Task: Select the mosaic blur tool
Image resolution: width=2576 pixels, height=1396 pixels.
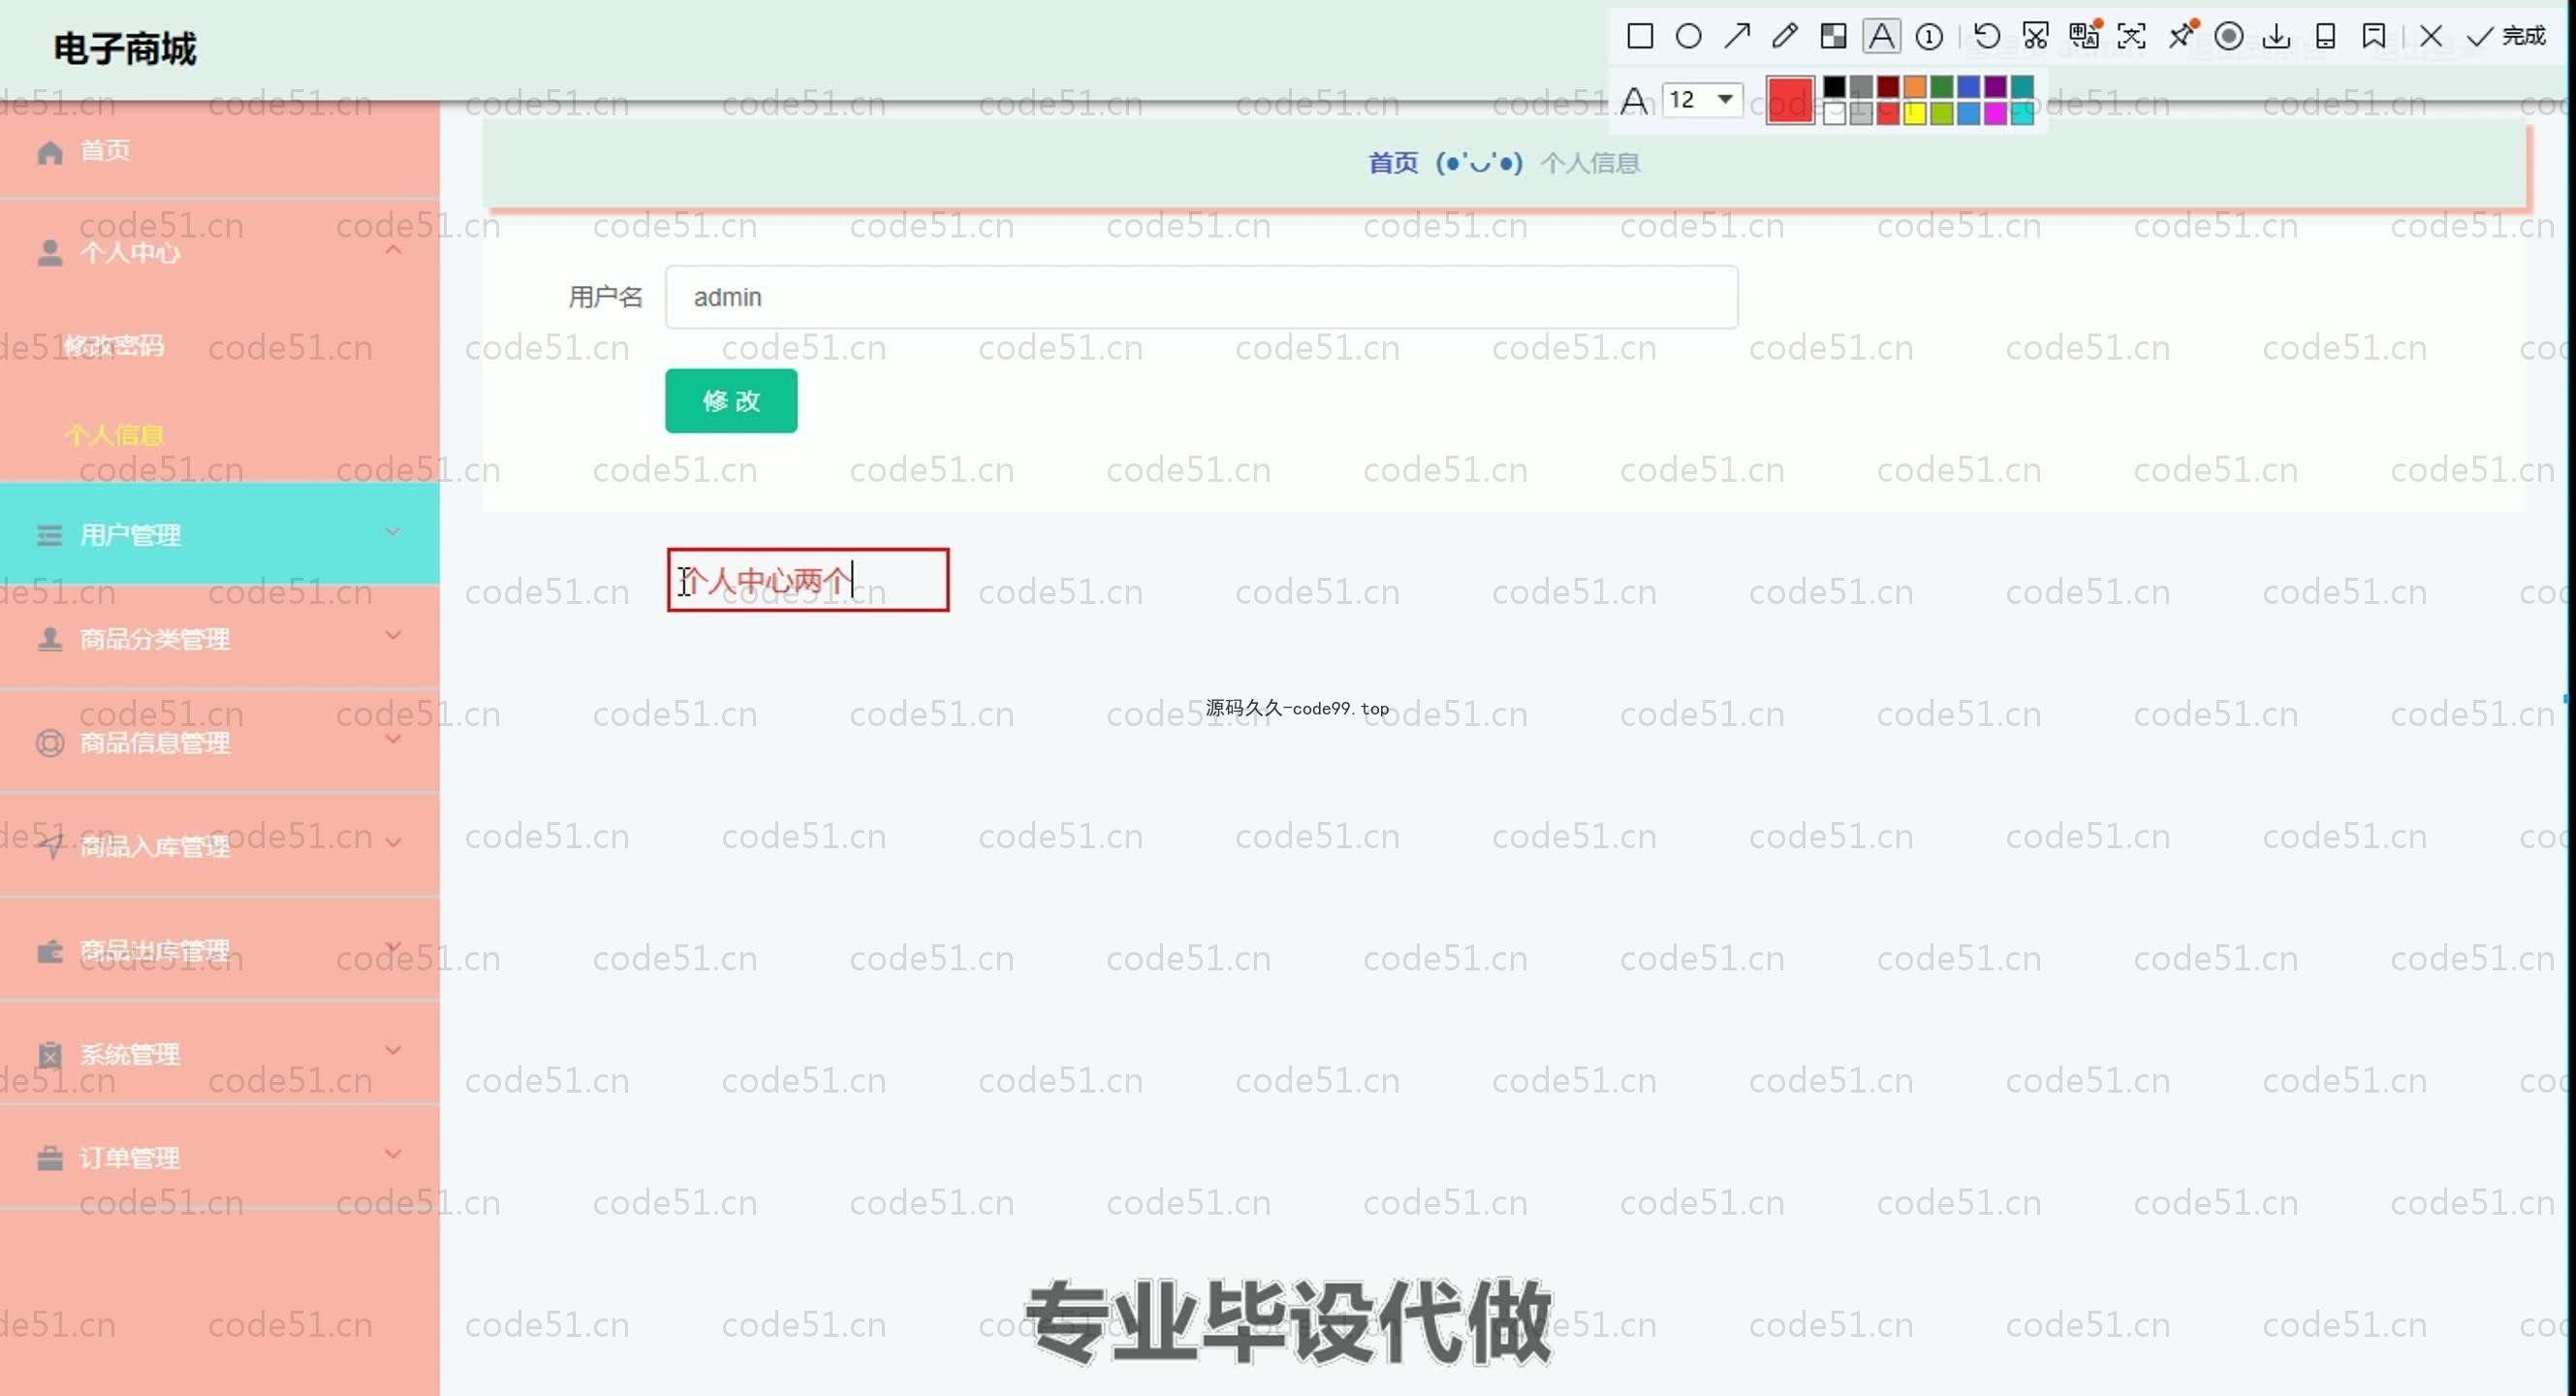Action: point(1833,37)
